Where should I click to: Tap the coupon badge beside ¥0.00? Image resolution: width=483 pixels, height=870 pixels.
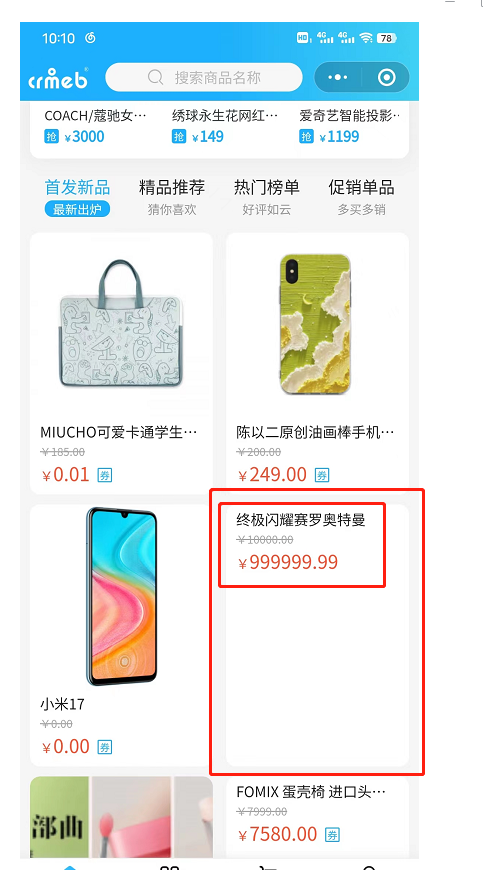click(105, 747)
